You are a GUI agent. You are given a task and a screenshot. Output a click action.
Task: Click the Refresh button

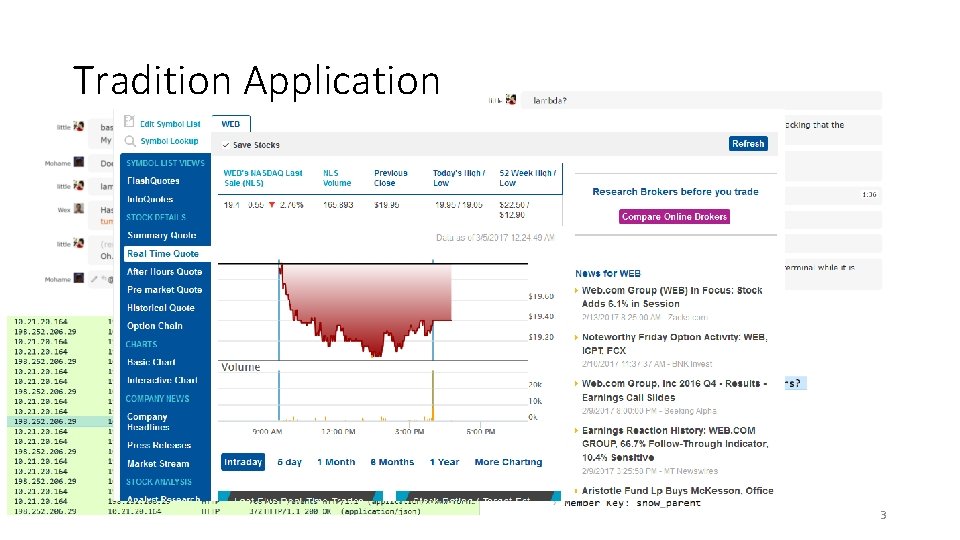pyautogui.click(x=748, y=143)
